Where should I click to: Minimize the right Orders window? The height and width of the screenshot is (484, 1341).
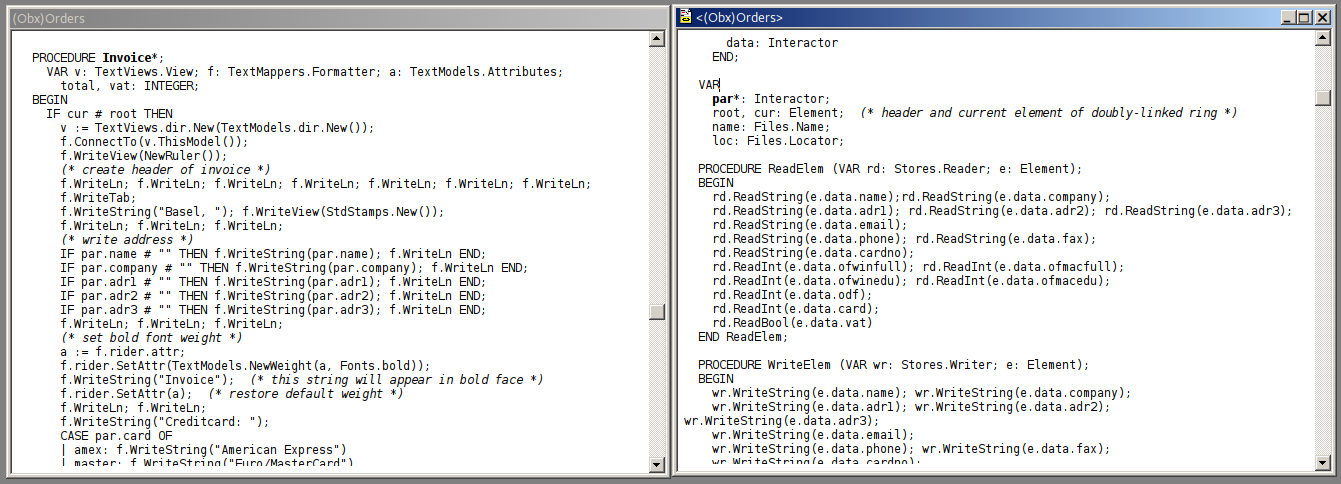click(x=1286, y=17)
